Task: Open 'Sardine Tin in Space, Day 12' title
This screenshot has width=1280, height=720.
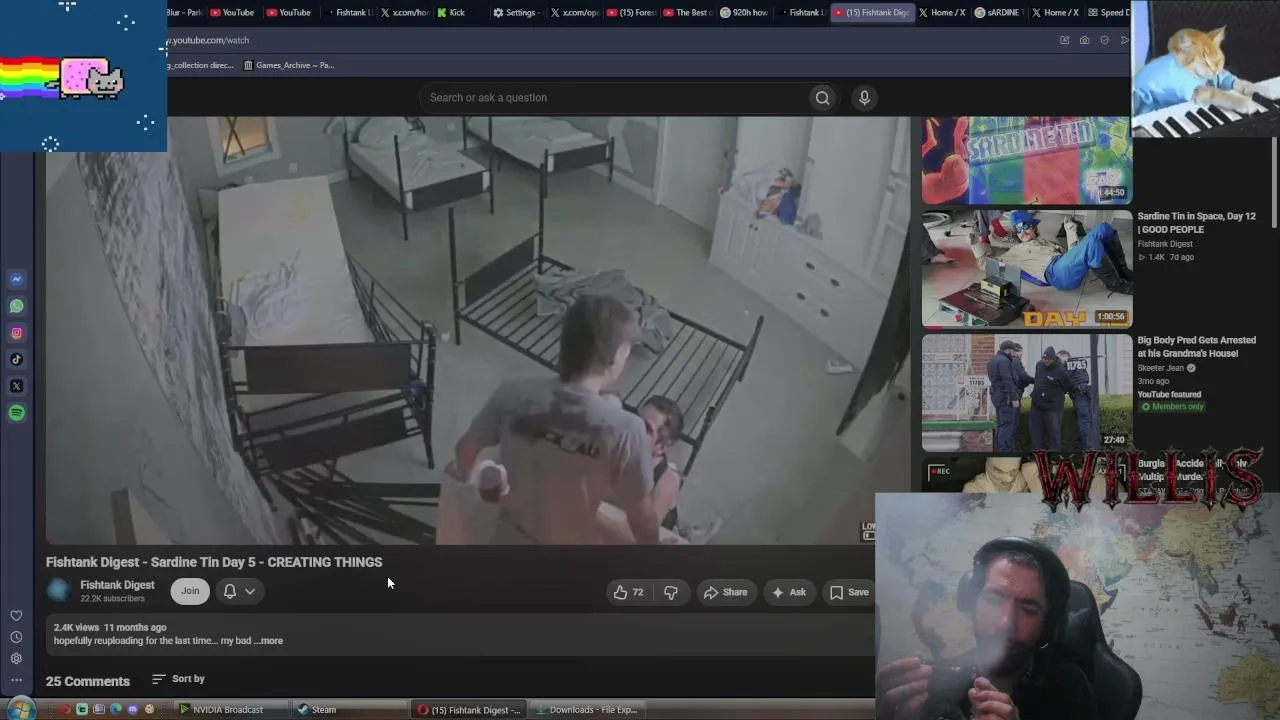Action: [x=1196, y=223]
